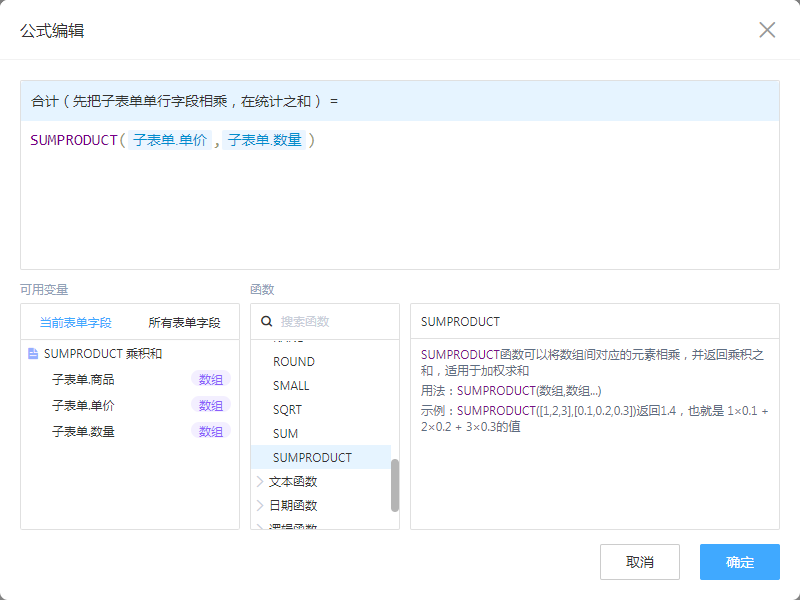This screenshot has height=600, width=800.
Task: Click the 子表单.单价 token in formula
Action: 169,141
